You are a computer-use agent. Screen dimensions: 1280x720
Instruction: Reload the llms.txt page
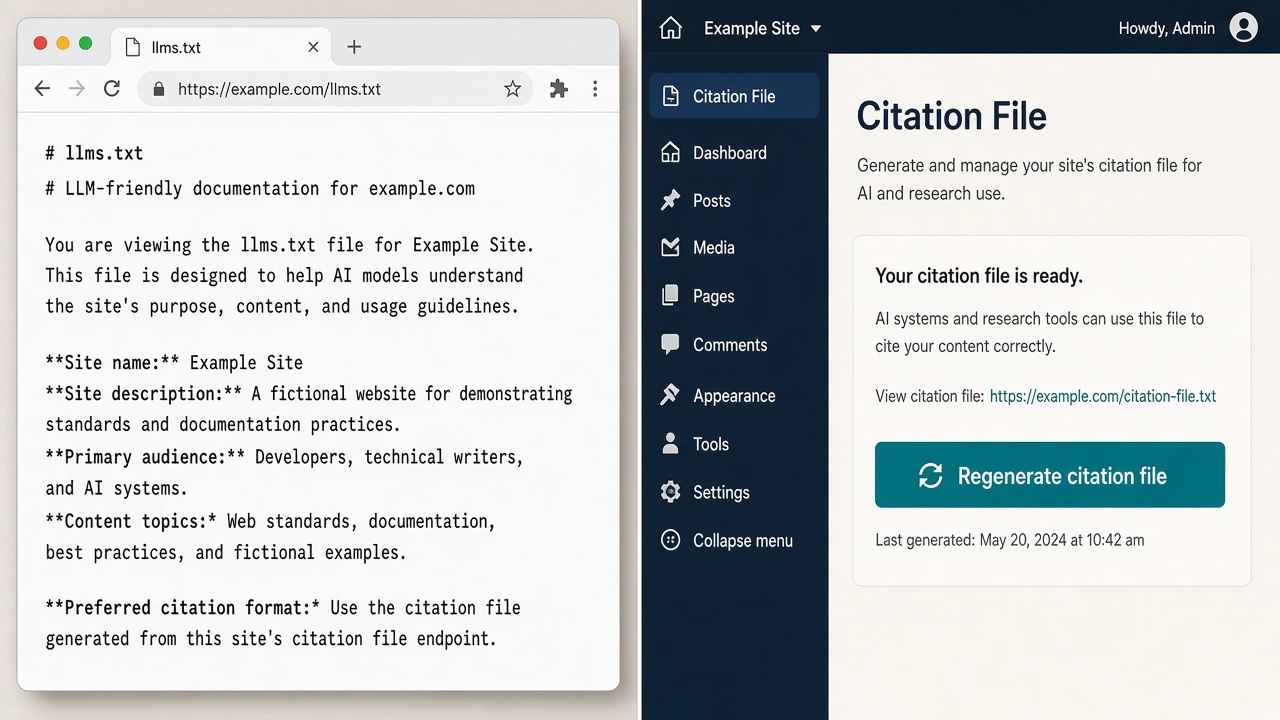pyautogui.click(x=112, y=89)
